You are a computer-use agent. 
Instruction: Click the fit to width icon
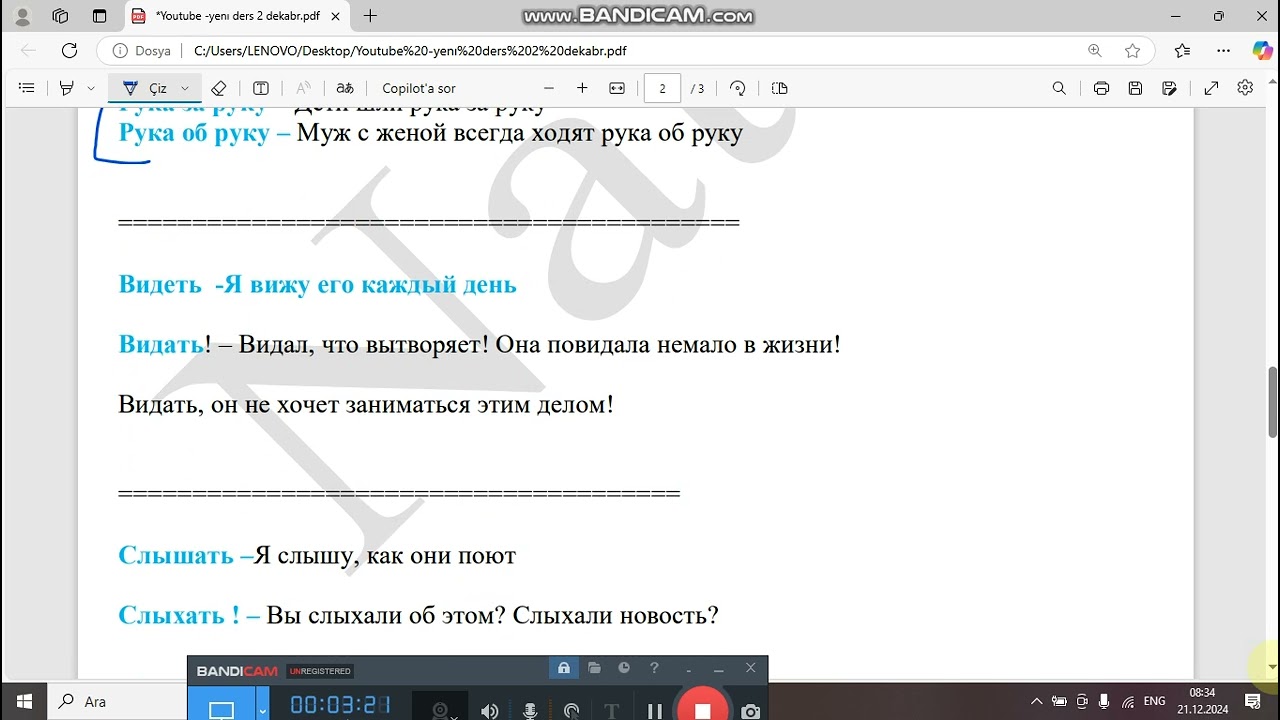pos(617,88)
